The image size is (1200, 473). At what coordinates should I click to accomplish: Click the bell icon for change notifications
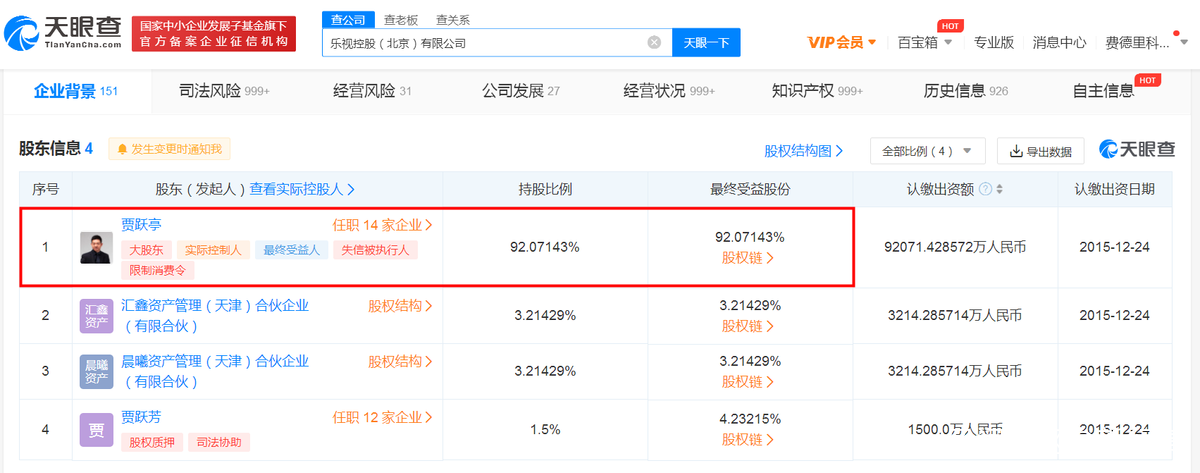(123, 150)
